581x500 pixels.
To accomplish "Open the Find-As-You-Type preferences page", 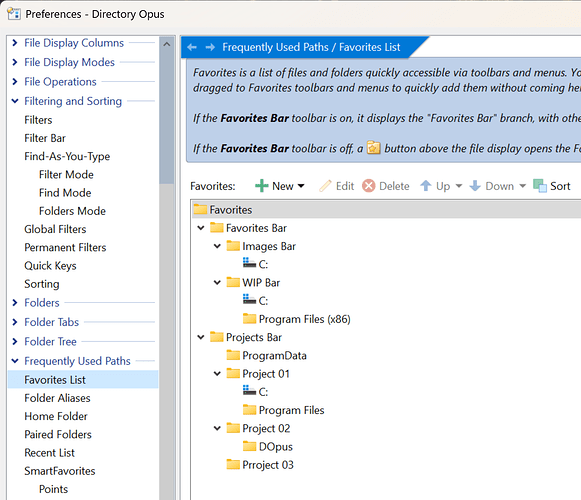I will pos(67,156).
